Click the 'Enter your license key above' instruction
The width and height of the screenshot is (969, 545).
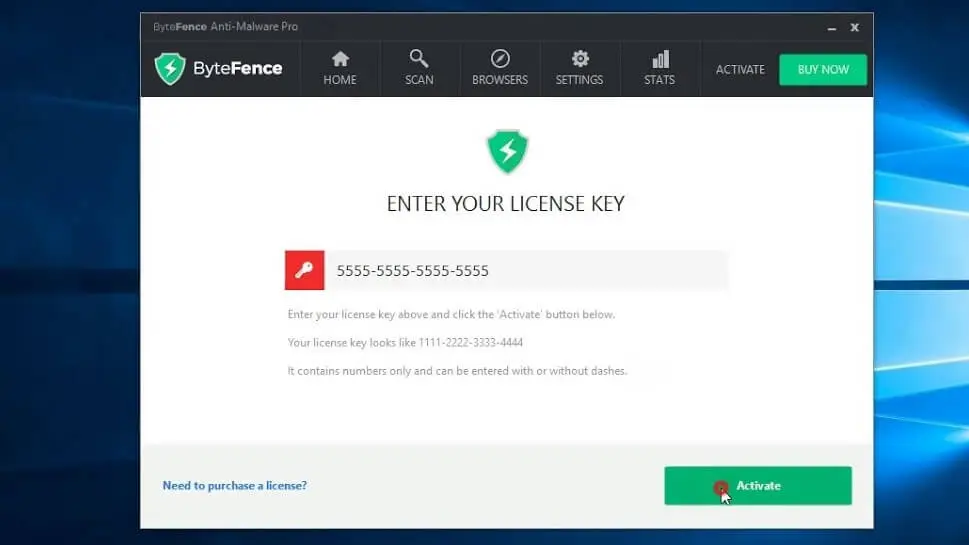pyautogui.click(x=451, y=315)
